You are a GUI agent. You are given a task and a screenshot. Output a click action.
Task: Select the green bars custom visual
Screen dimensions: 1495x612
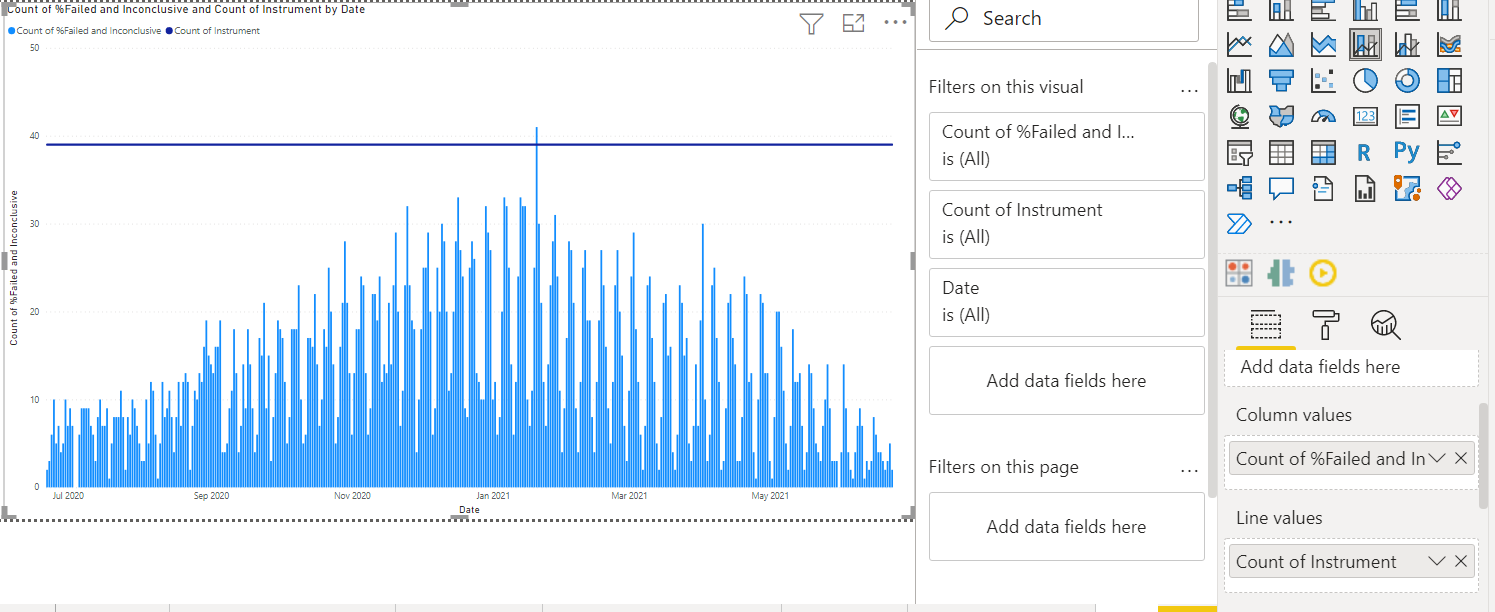point(1281,272)
